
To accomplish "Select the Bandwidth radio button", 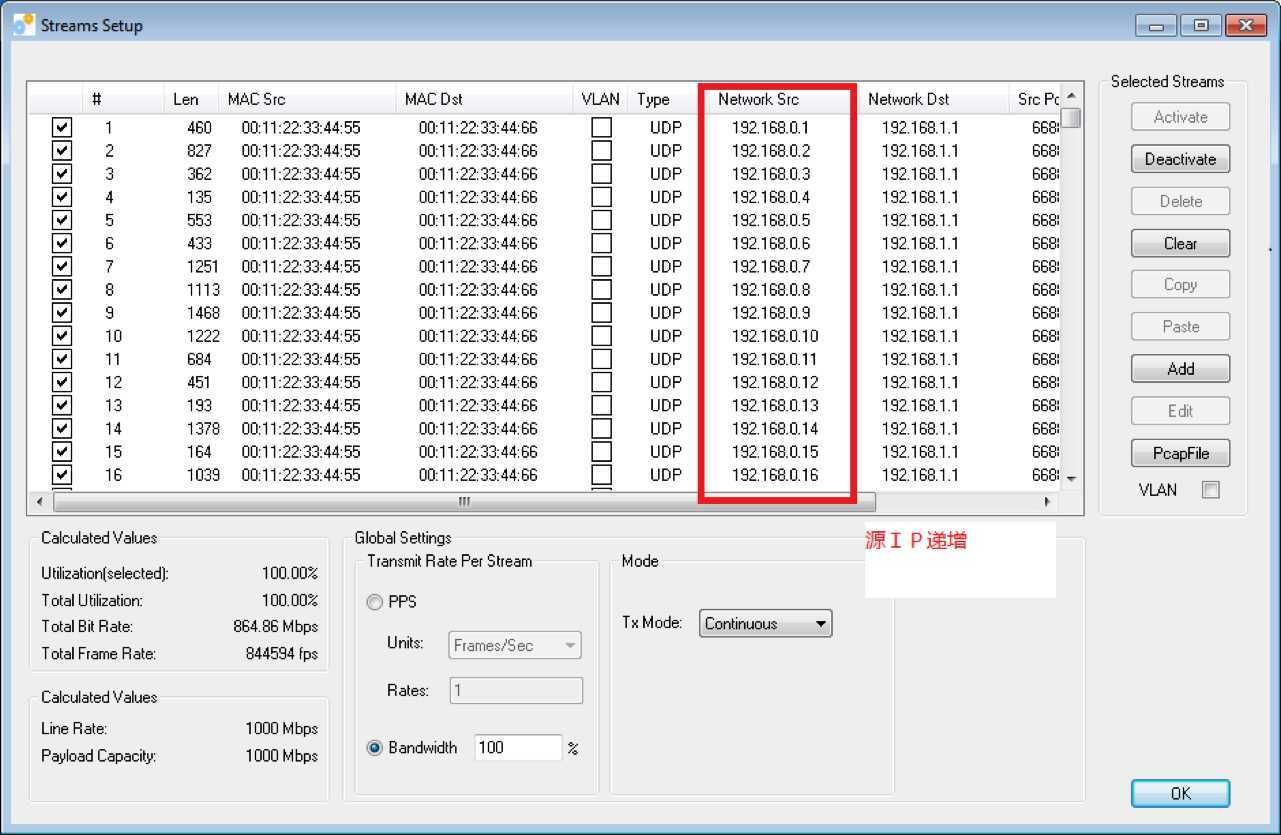I will click(x=375, y=748).
